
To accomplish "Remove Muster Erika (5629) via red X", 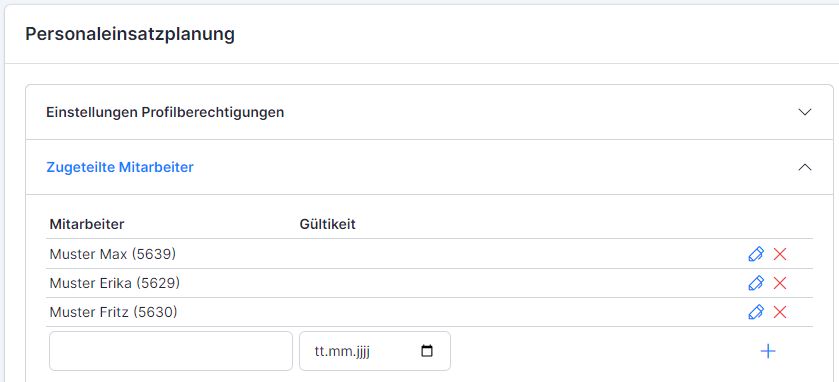I will (x=780, y=283).
